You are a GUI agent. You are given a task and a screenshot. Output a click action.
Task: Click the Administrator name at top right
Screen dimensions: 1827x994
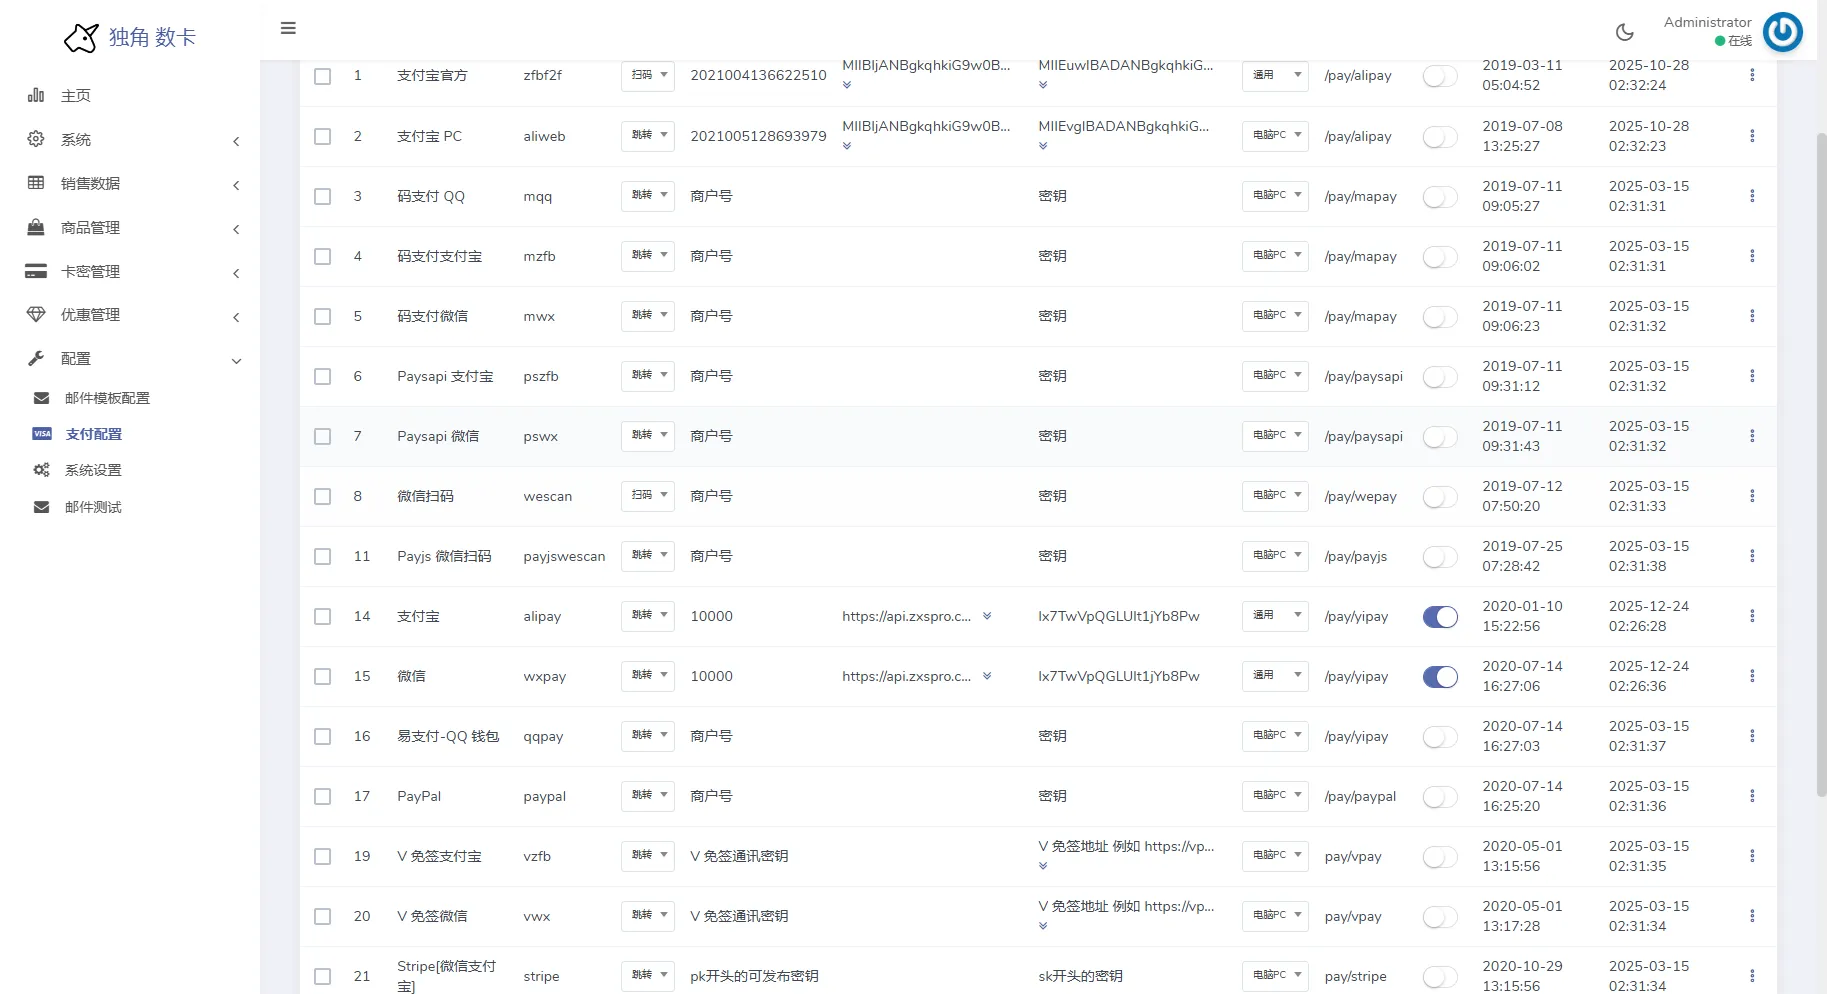(x=1707, y=21)
